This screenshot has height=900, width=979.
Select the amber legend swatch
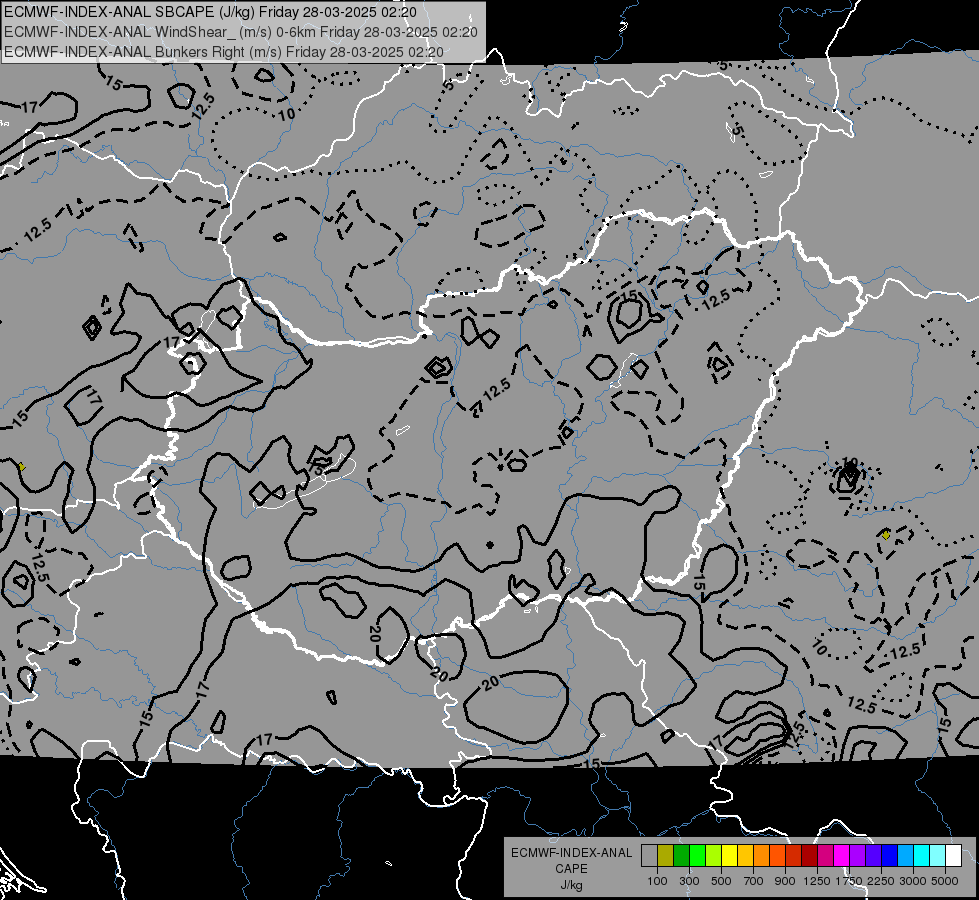(x=745, y=856)
